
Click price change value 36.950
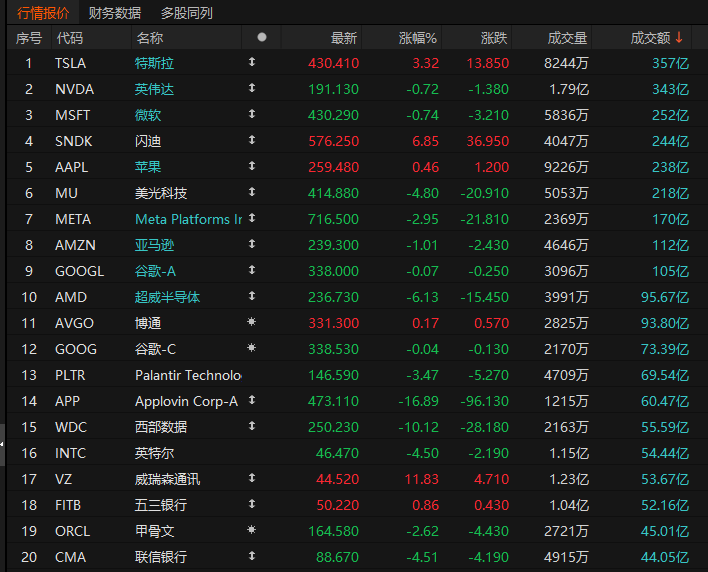488,141
